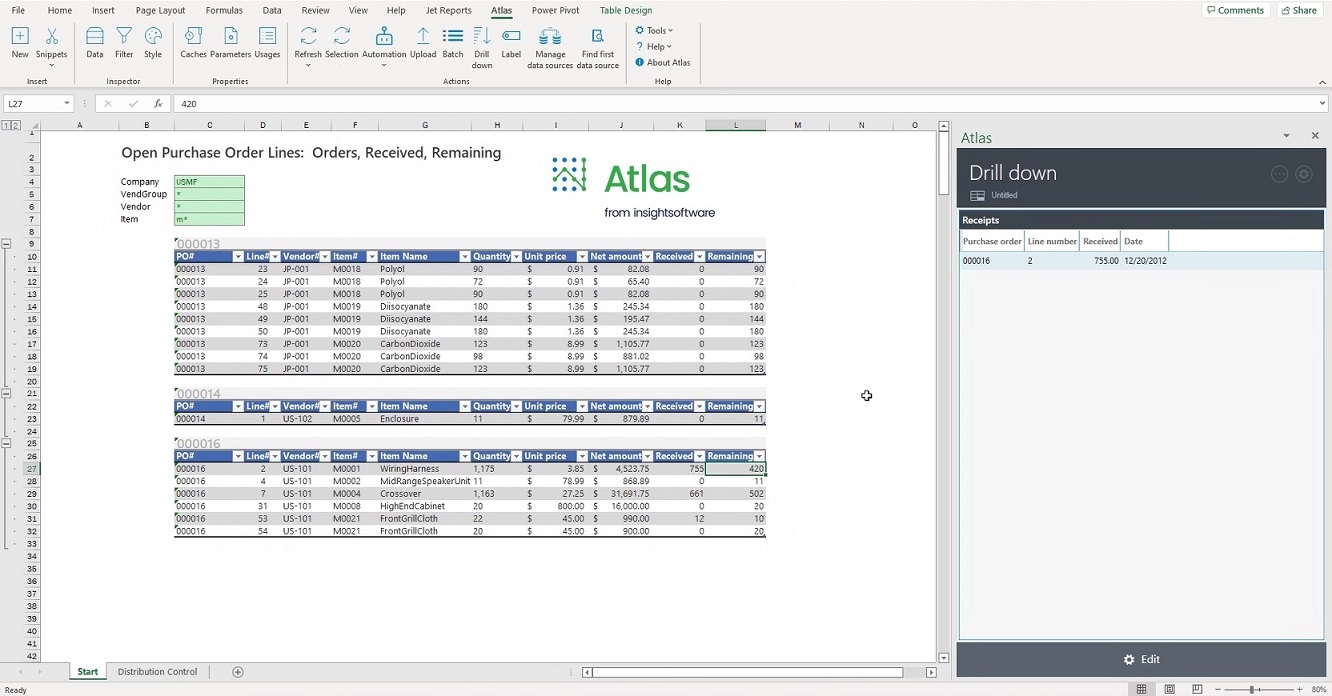1332x696 pixels.
Task: Open the Style inspector icon
Action: pos(153,42)
